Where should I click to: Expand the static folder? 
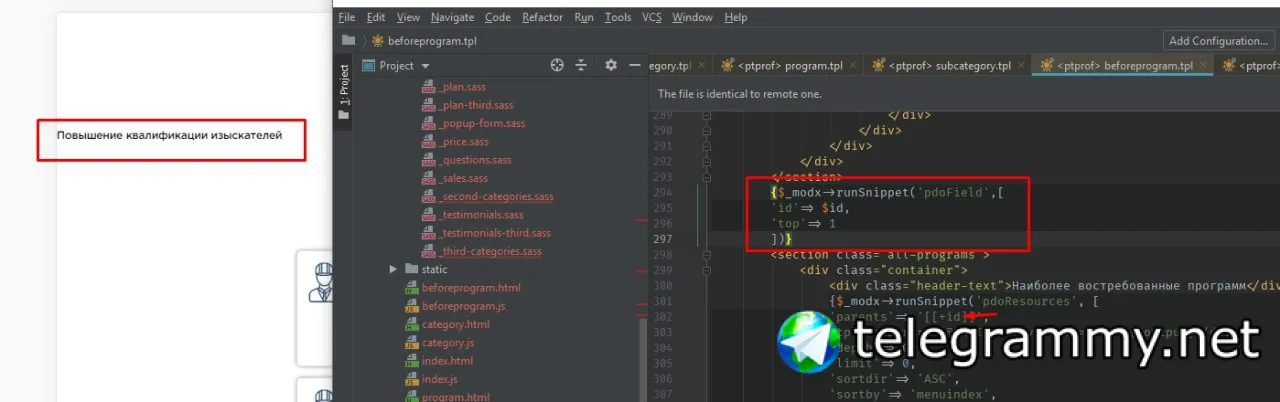(x=393, y=269)
